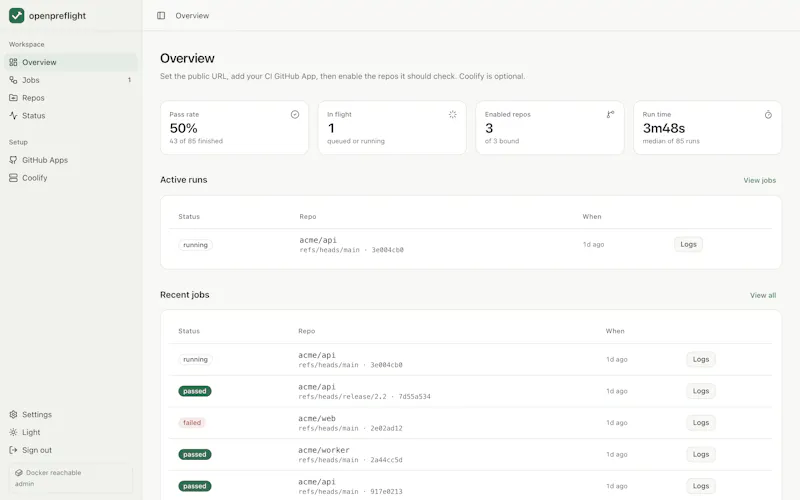Click the passed badge for 7d55a534
The height and width of the screenshot is (500, 800).
(x=195, y=391)
